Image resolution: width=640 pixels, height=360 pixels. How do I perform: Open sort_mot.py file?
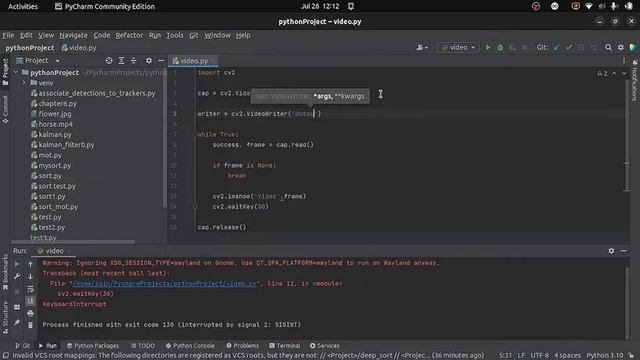click(58, 207)
